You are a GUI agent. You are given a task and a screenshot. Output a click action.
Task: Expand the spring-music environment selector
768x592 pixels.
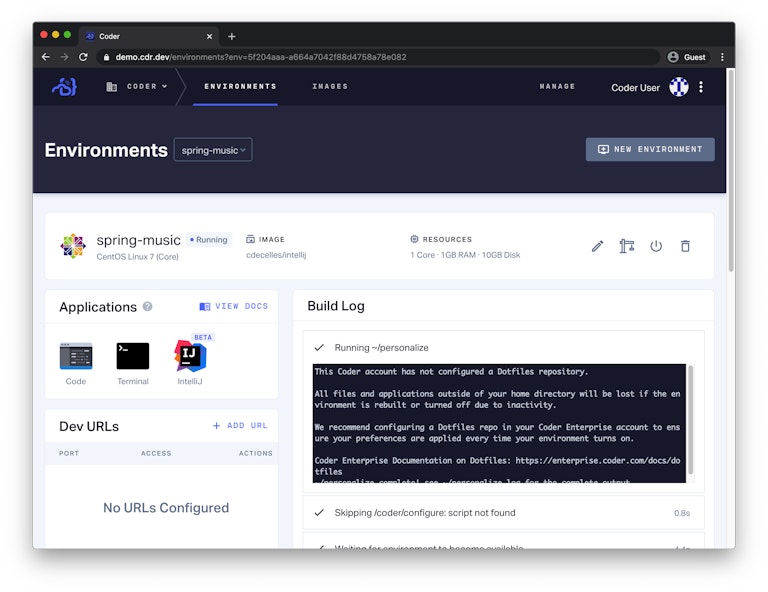pos(213,150)
